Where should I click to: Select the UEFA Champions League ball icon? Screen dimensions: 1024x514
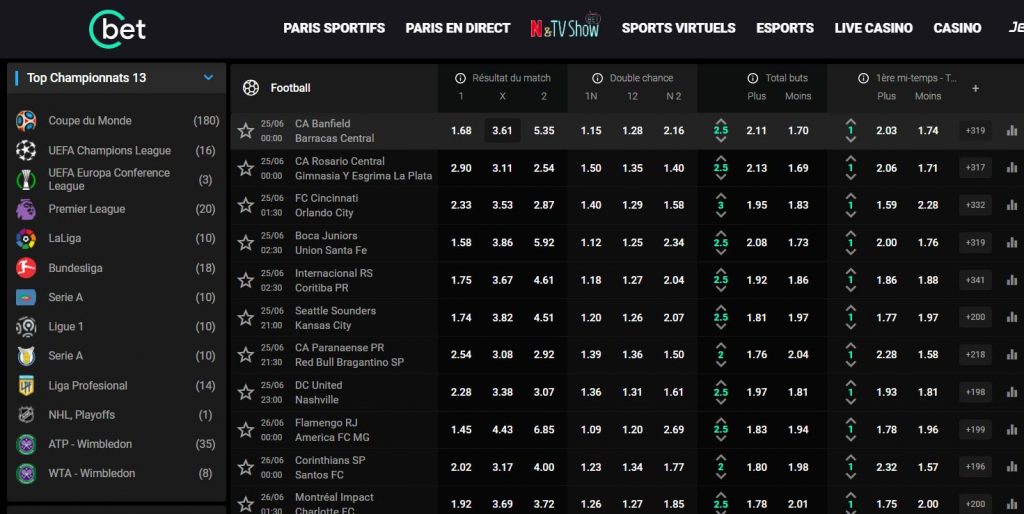point(26,150)
